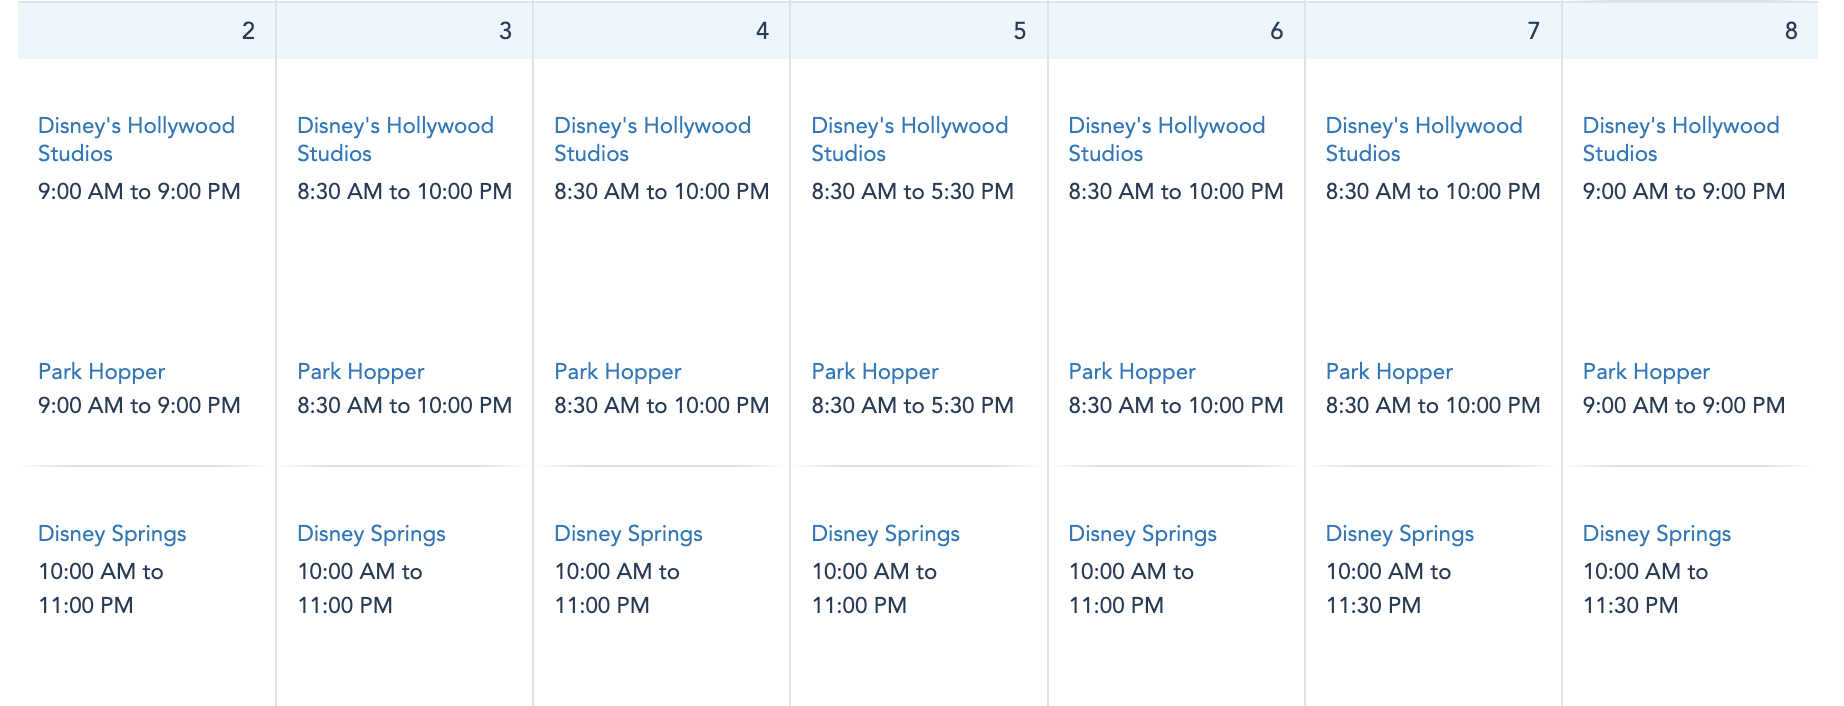1844x706 pixels.
Task: Open Disney Springs link for day 7
Action: pos(1399,534)
